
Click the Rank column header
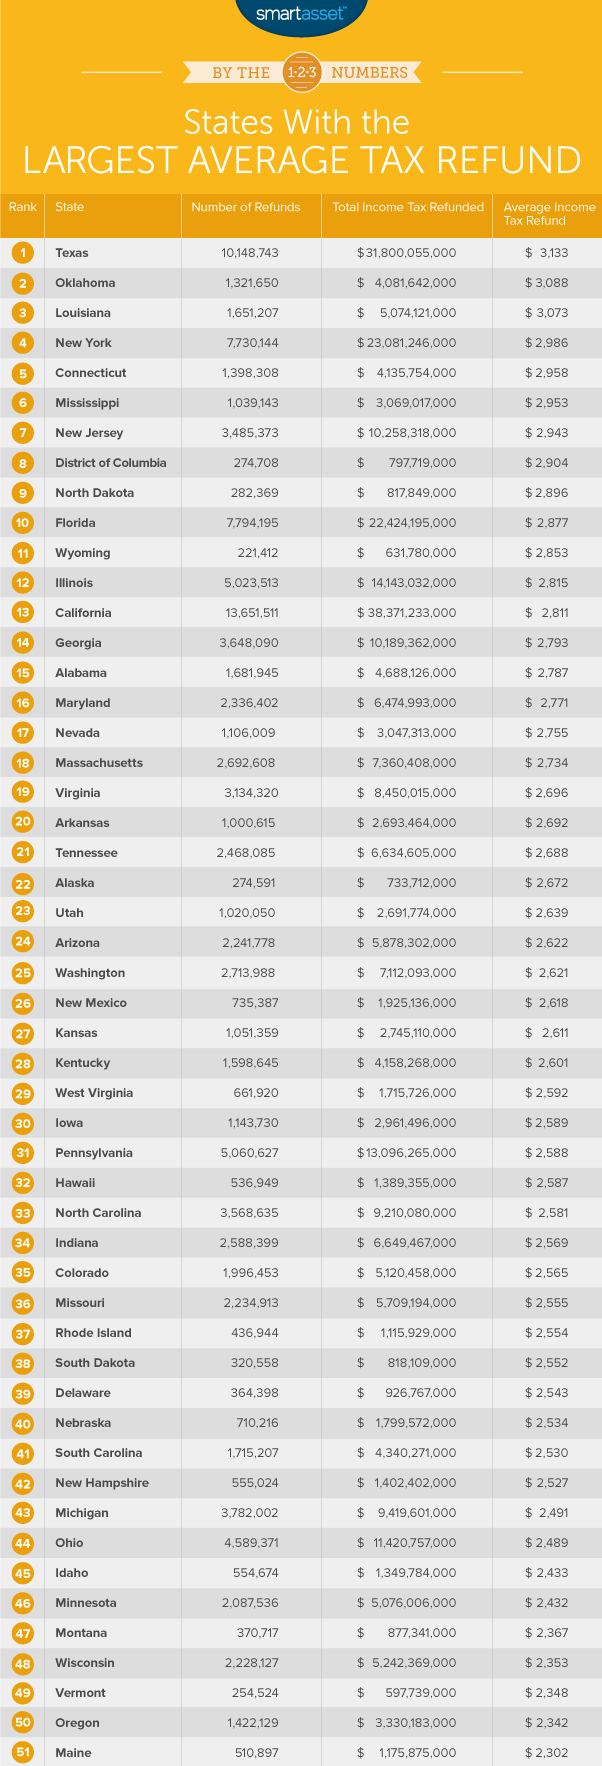pyautogui.click(x=23, y=208)
